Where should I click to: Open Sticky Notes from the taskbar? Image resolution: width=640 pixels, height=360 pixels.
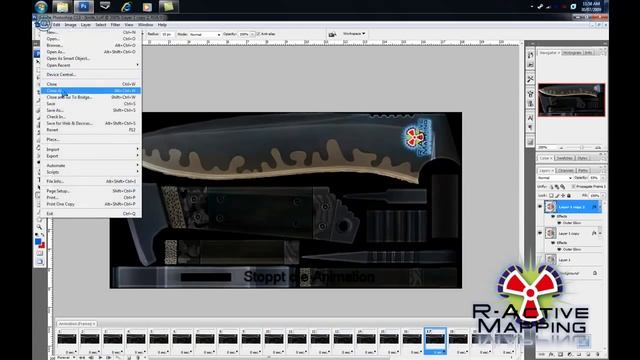[x=168, y=7]
